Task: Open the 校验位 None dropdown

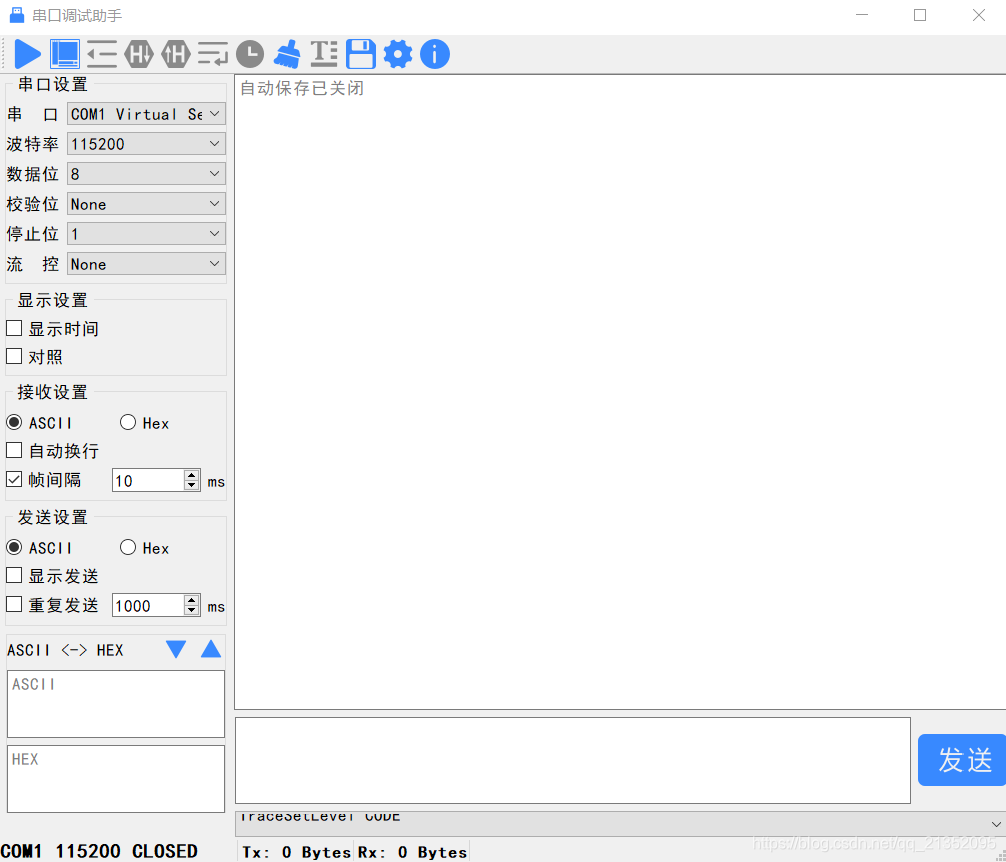Action: point(146,204)
